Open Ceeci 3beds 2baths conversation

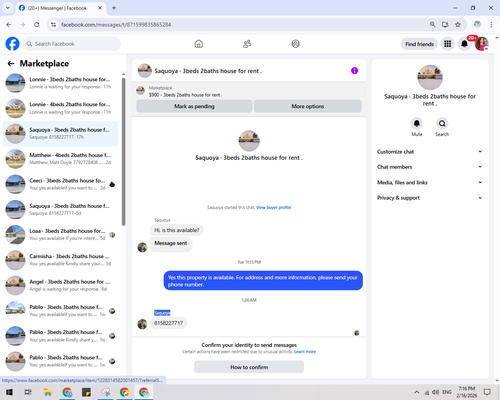tap(60, 184)
